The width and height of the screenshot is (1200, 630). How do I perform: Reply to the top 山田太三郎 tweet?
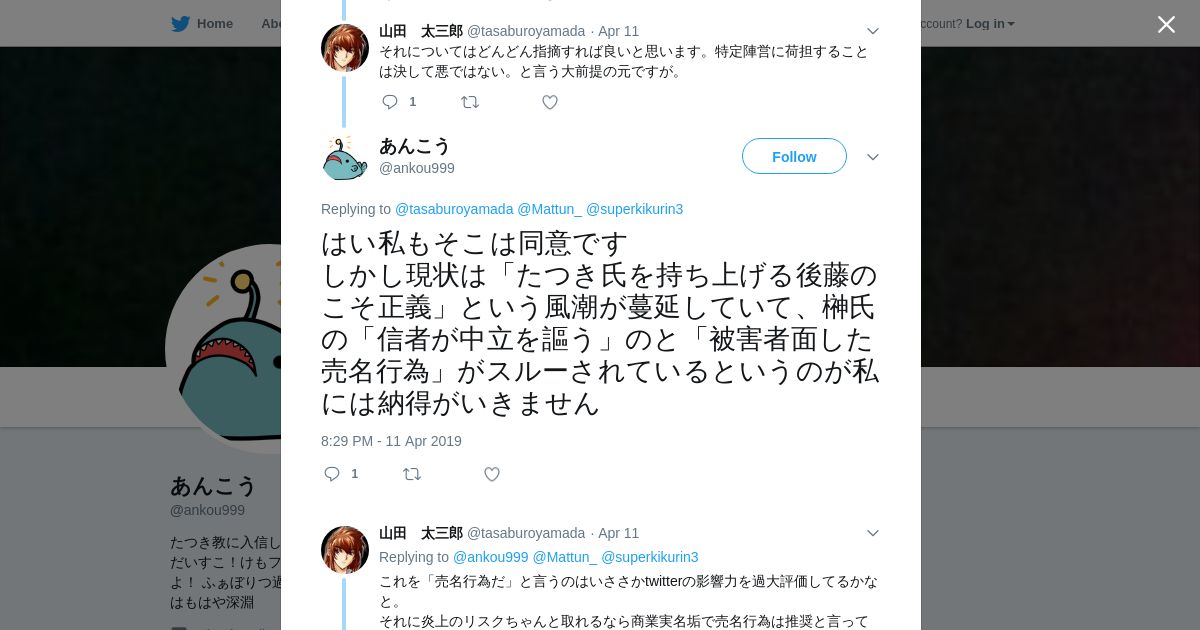click(x=390, y=102)
